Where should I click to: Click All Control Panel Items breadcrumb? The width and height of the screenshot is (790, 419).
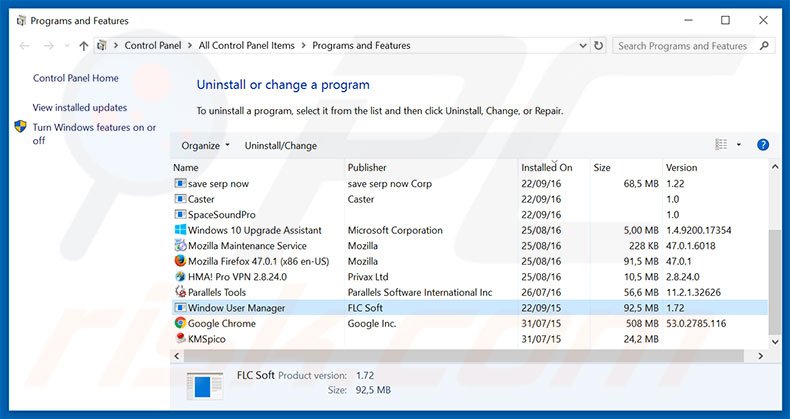tap(246, 45)
